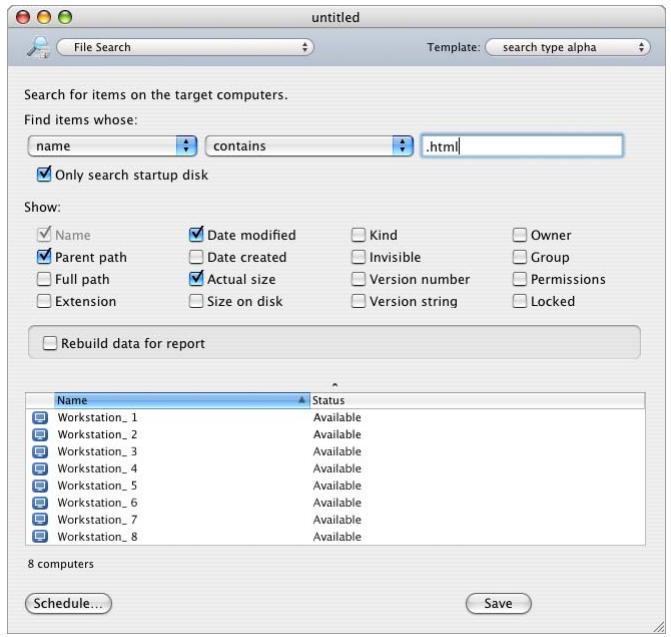This screenshot has height=637, width=671.
Task: Click Available status of Workstation_ 1
Action: (x=337, y=417)
